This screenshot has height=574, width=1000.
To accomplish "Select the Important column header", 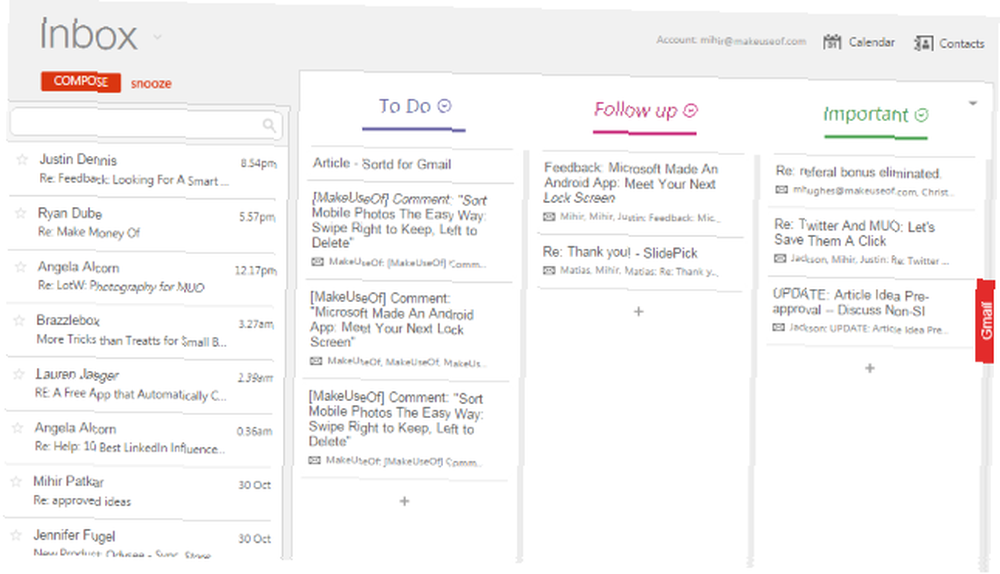I will tap(865, 114).
